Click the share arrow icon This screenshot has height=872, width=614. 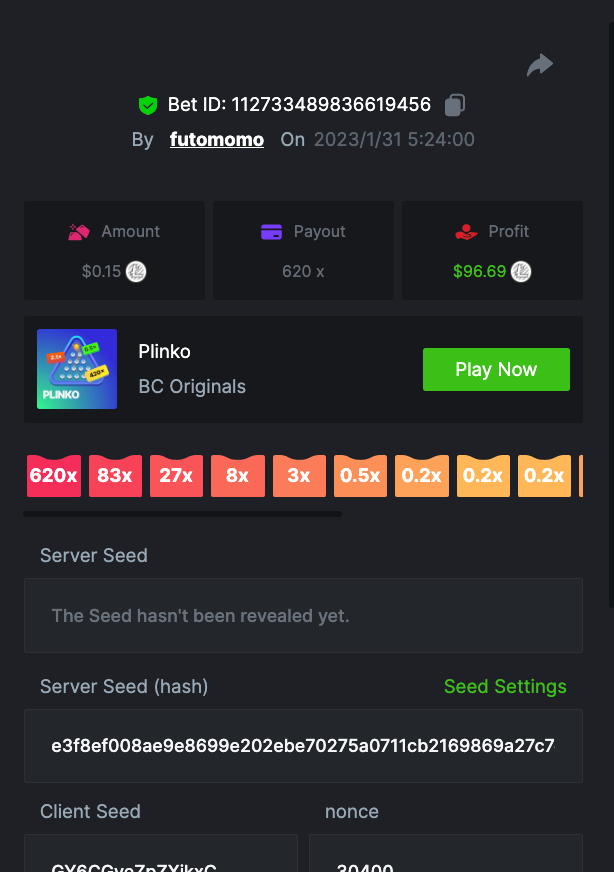[540, 66]
